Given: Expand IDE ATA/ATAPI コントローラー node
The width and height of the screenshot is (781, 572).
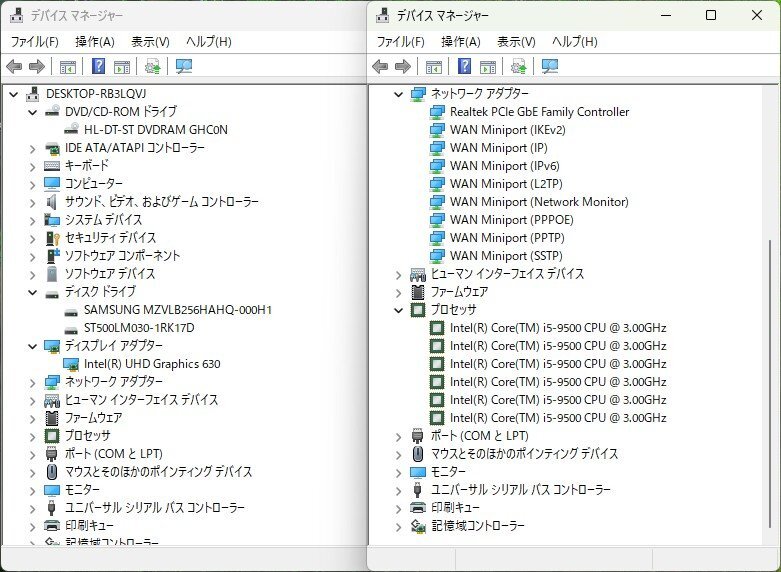Looking at the screenshot, I should (32, 148).
